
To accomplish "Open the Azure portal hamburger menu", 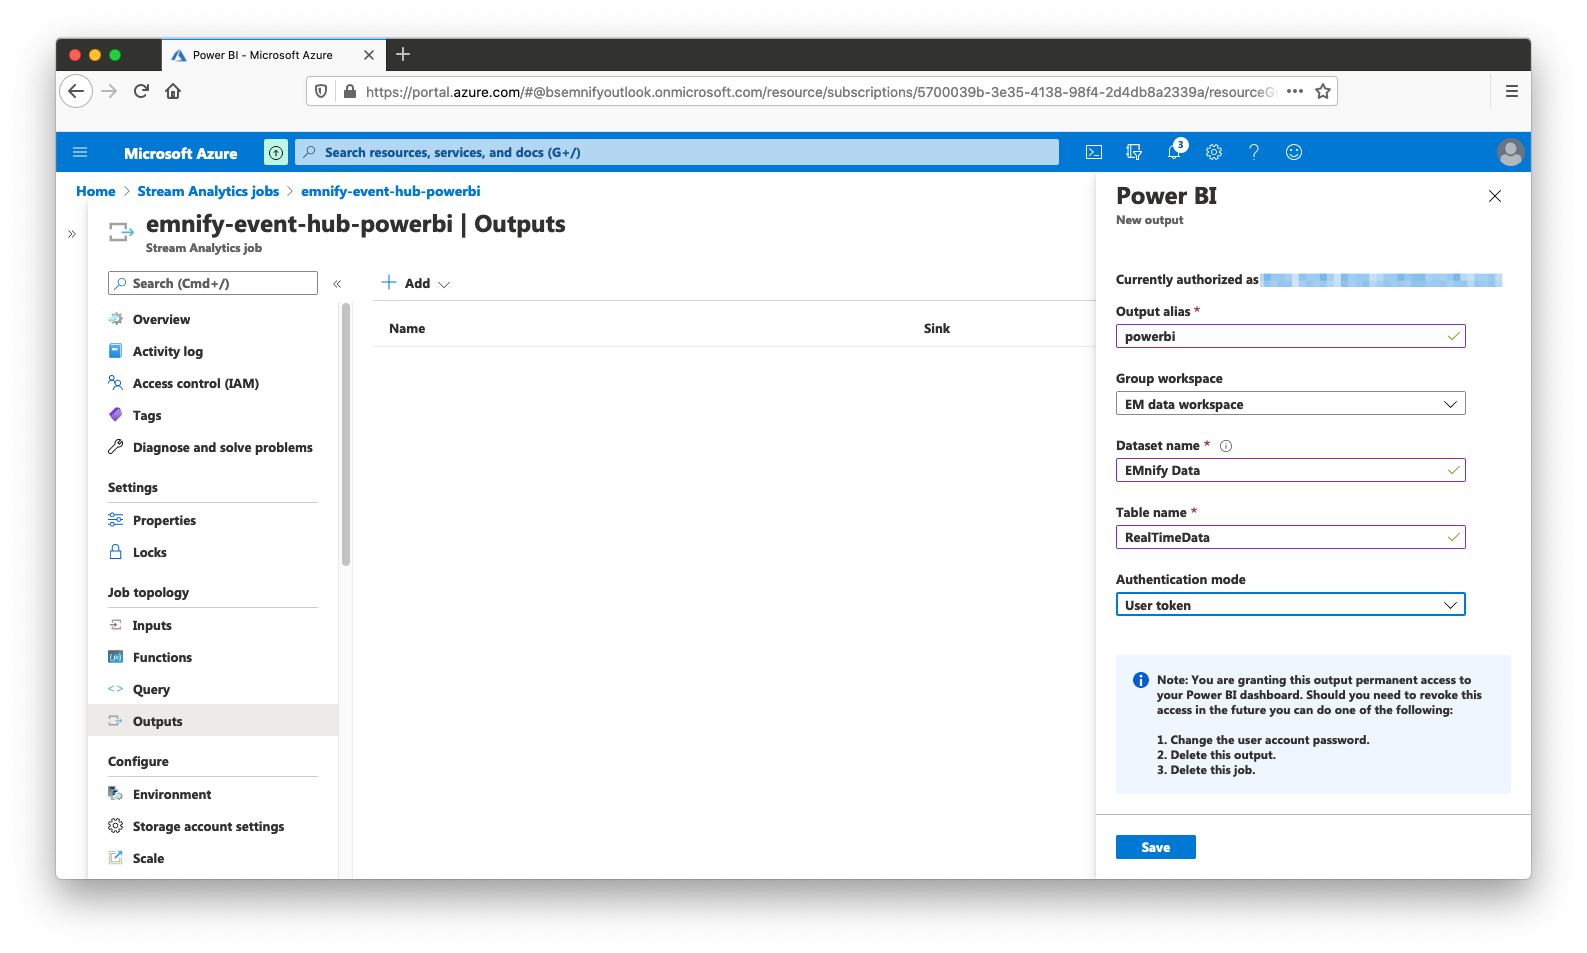I will coord(80,152).
